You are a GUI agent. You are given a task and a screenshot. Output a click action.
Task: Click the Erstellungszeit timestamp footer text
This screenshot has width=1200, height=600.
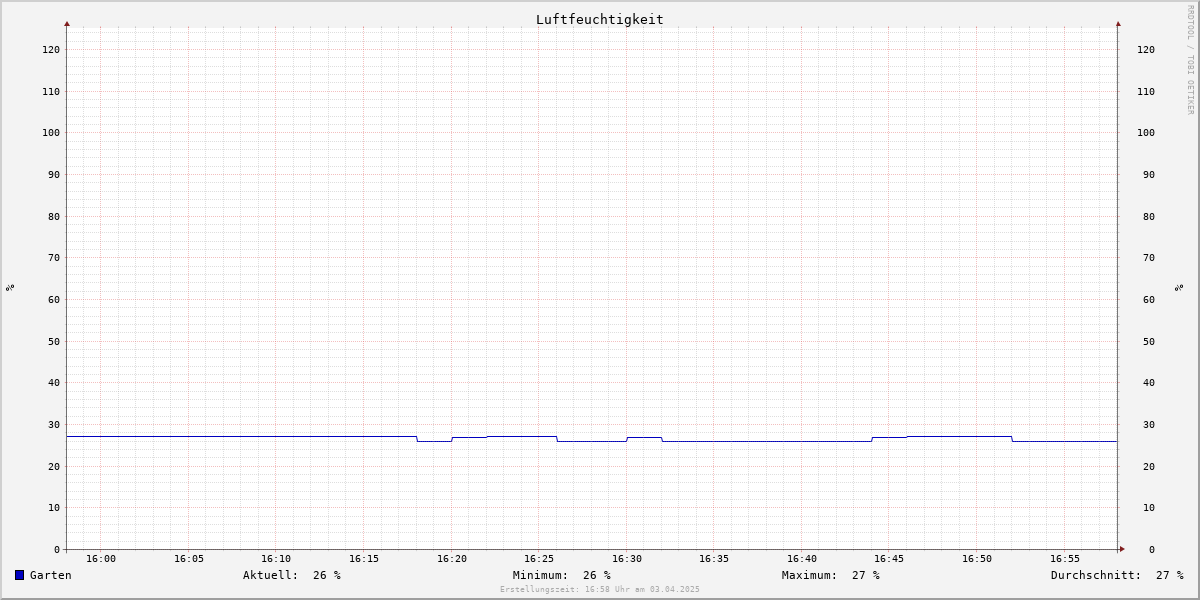[x=600, y=589]
